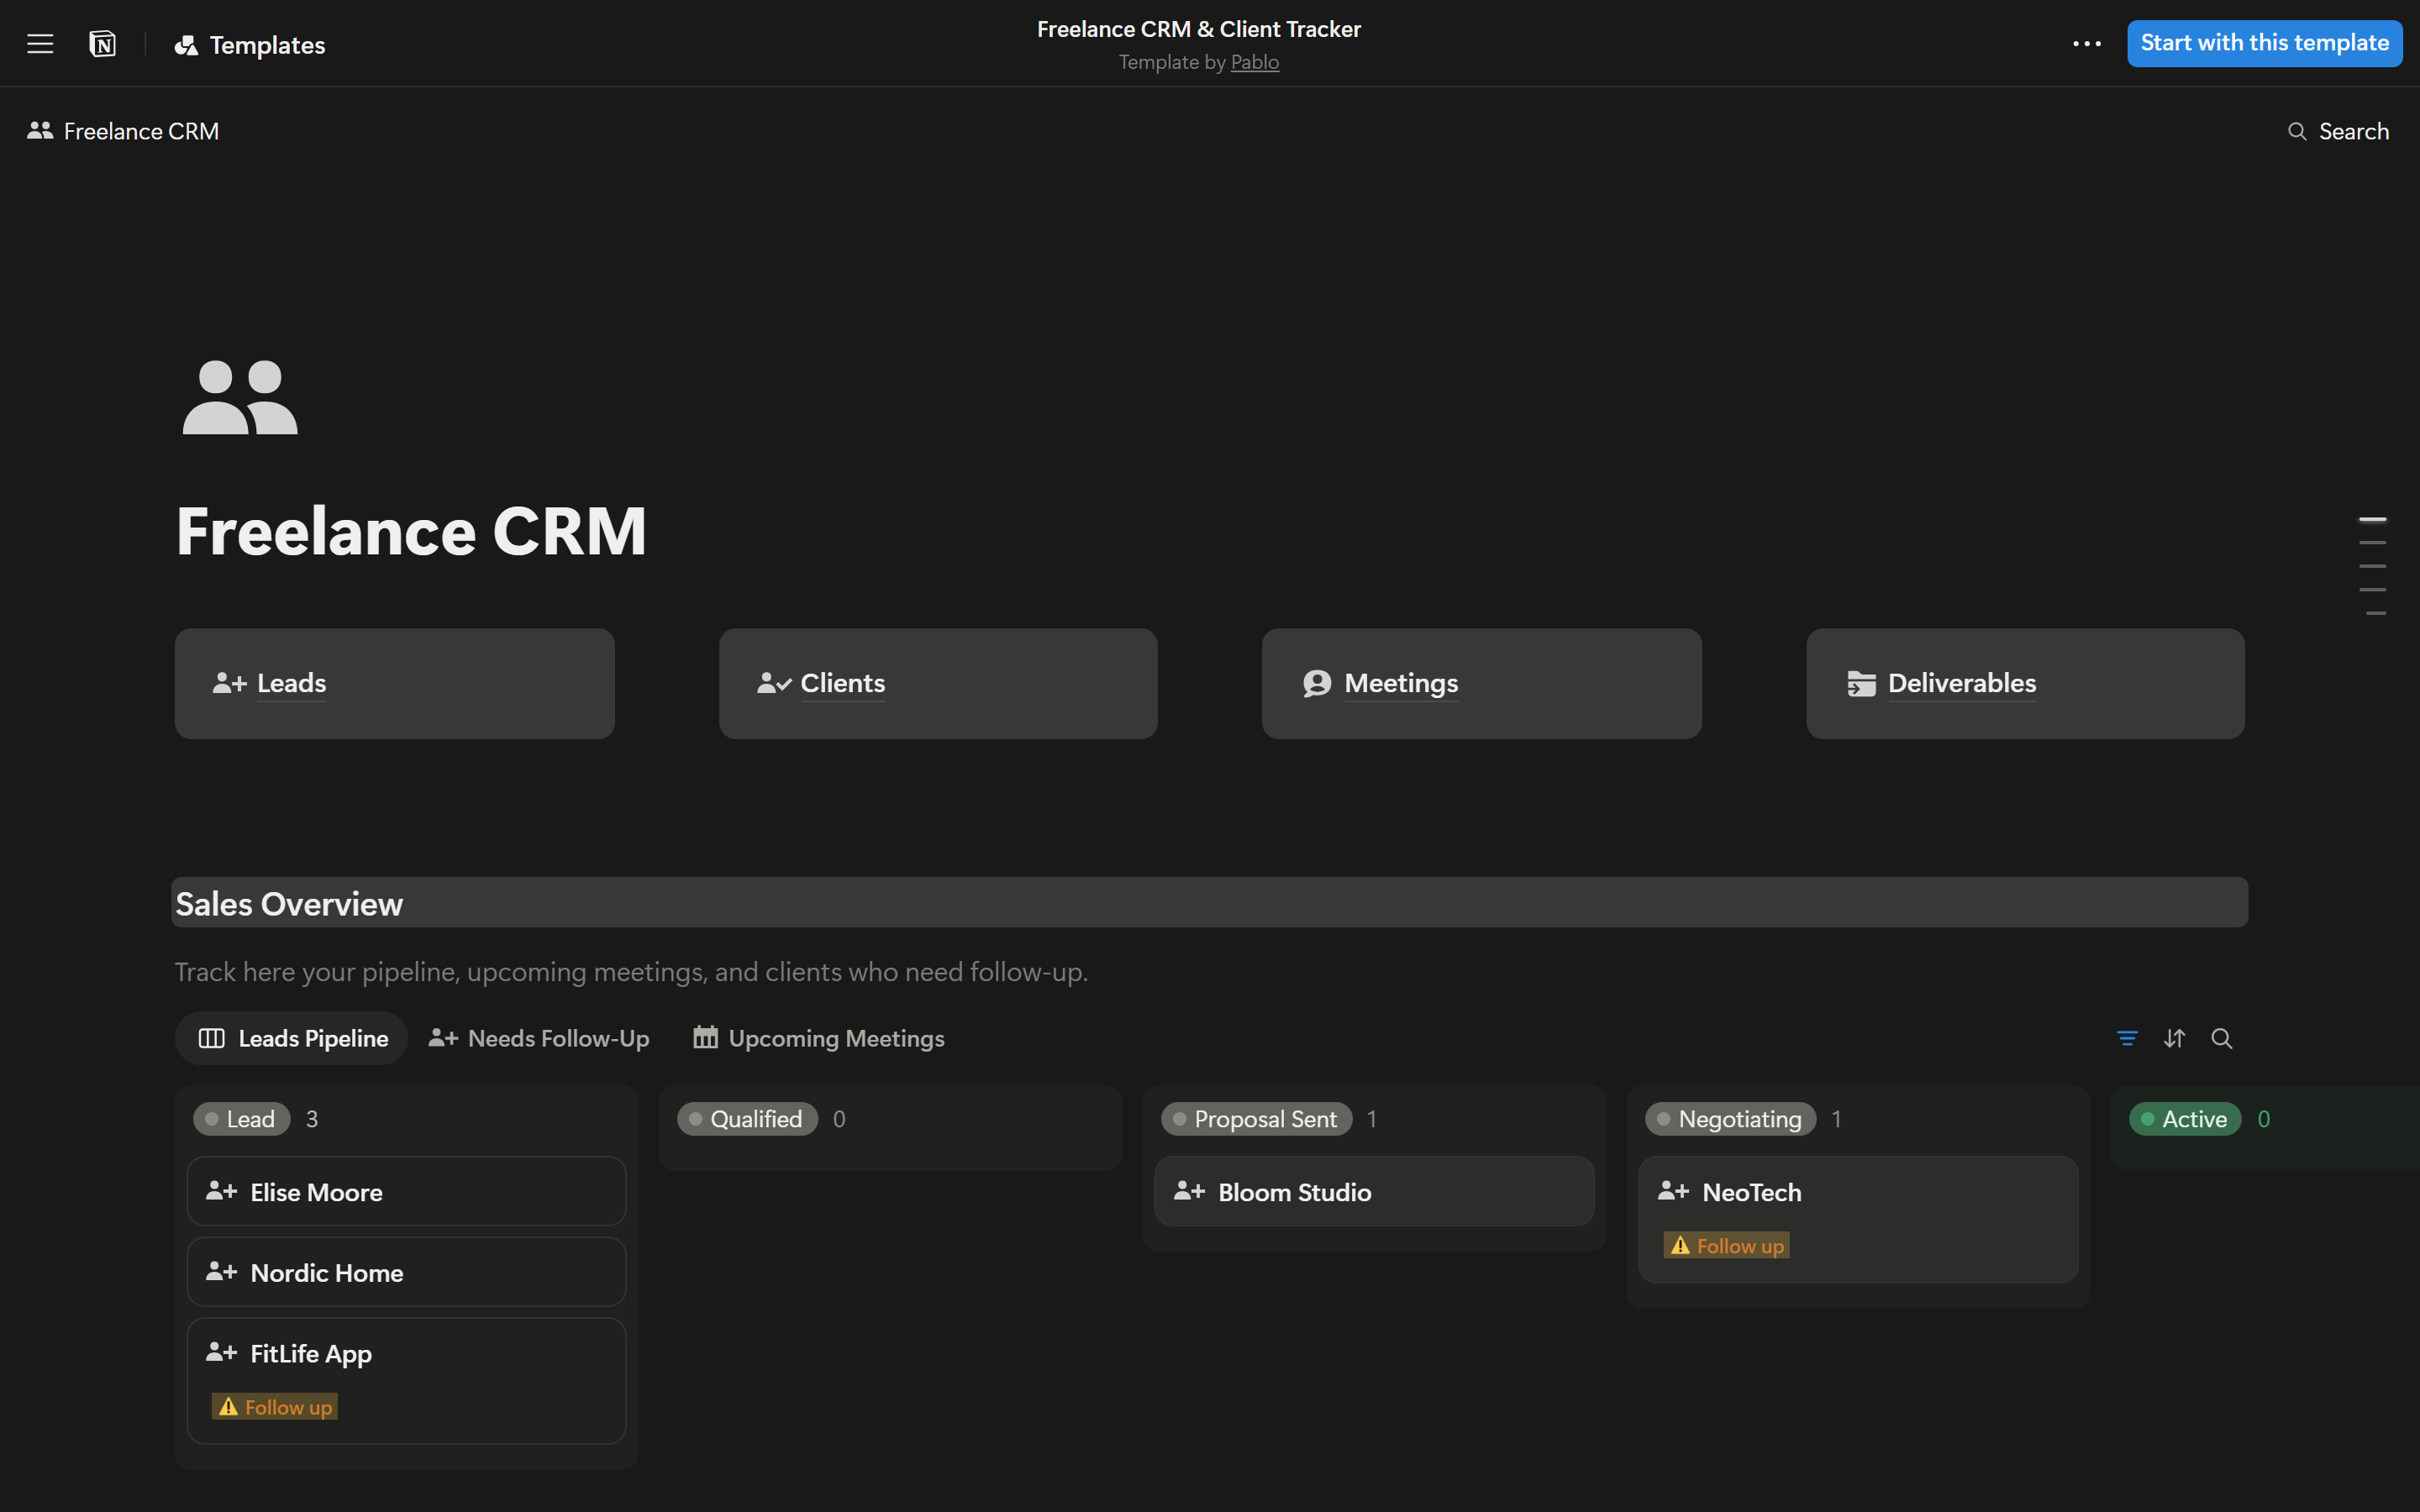2420x1512 pixels.
Task: Click the Notion logo icon
Action: coord(102,44)
